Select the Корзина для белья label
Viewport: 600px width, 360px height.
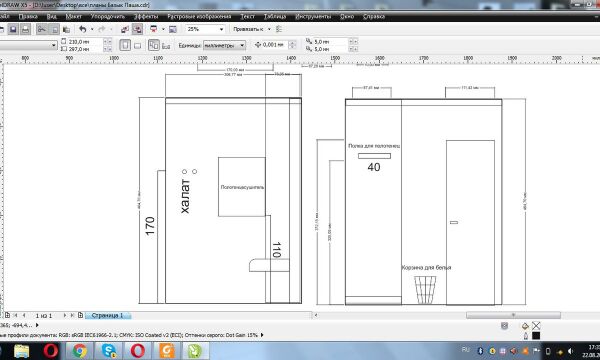(x=426, y=267)
